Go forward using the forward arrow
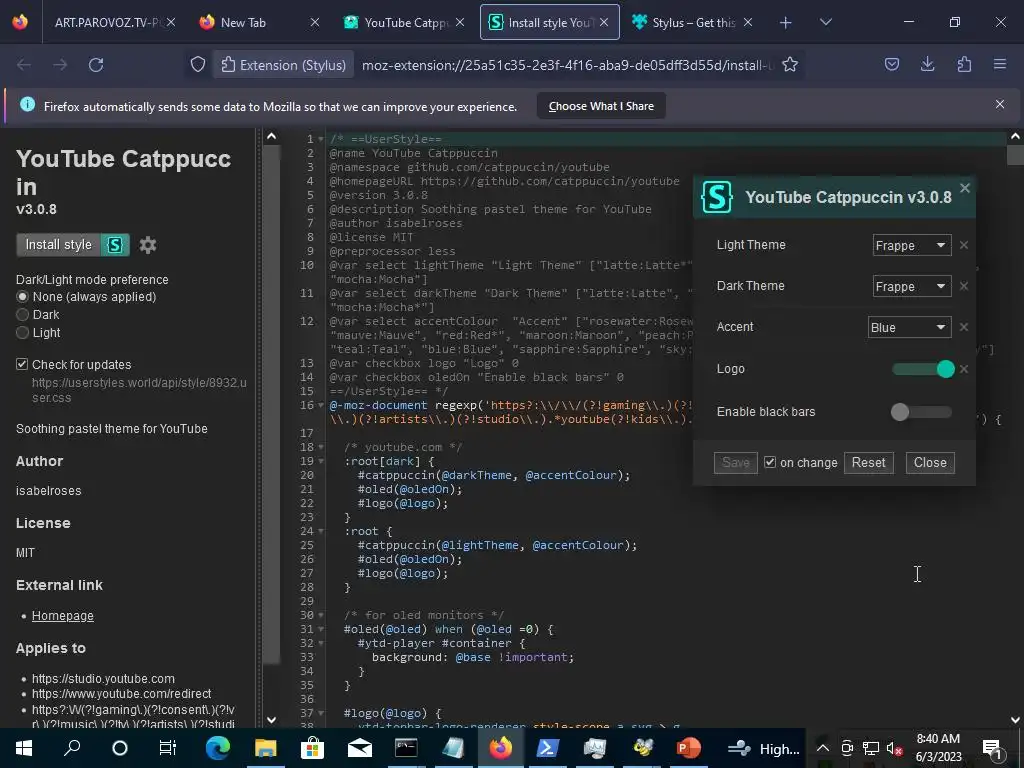1024x768 pixels. 60,65
